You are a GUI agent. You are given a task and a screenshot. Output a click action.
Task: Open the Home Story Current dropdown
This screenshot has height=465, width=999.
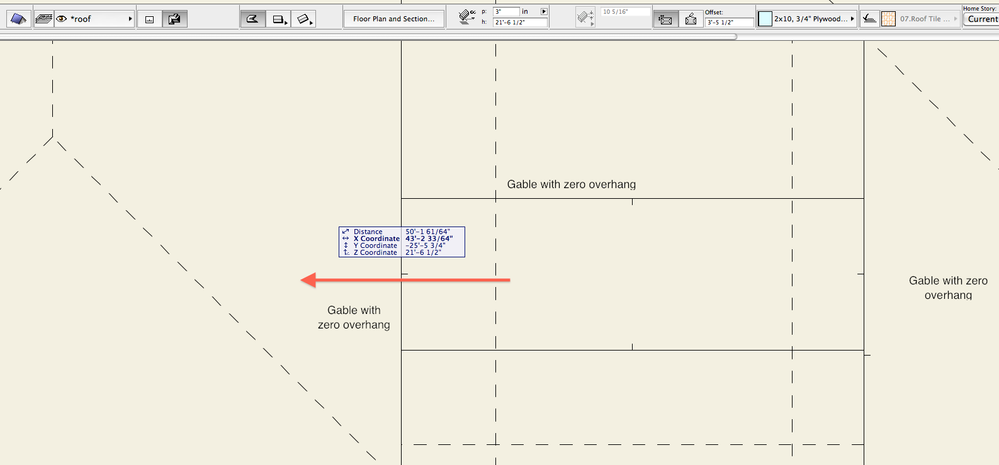click(981, 19)
